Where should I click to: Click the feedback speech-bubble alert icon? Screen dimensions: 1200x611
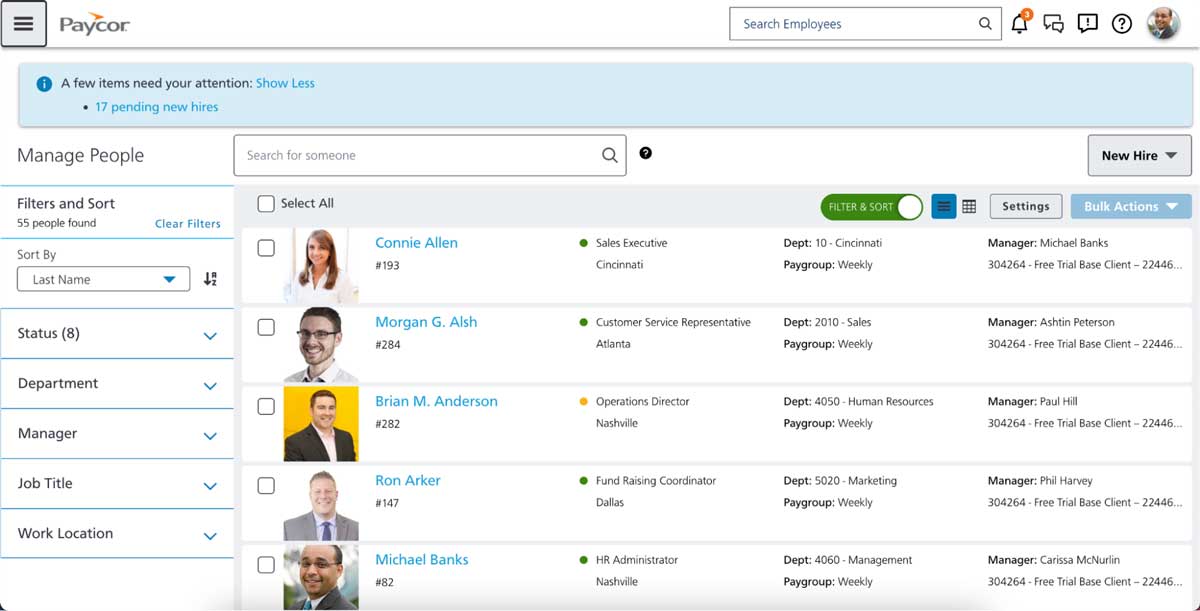(1087, 23)
